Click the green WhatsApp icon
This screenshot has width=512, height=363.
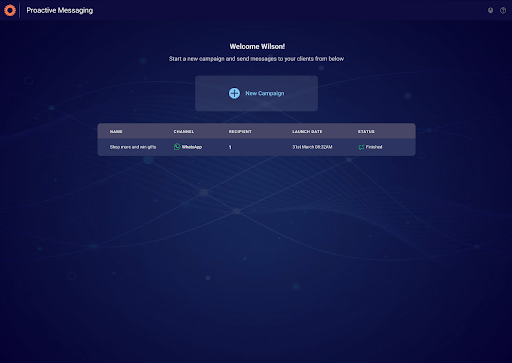(177, 147)
